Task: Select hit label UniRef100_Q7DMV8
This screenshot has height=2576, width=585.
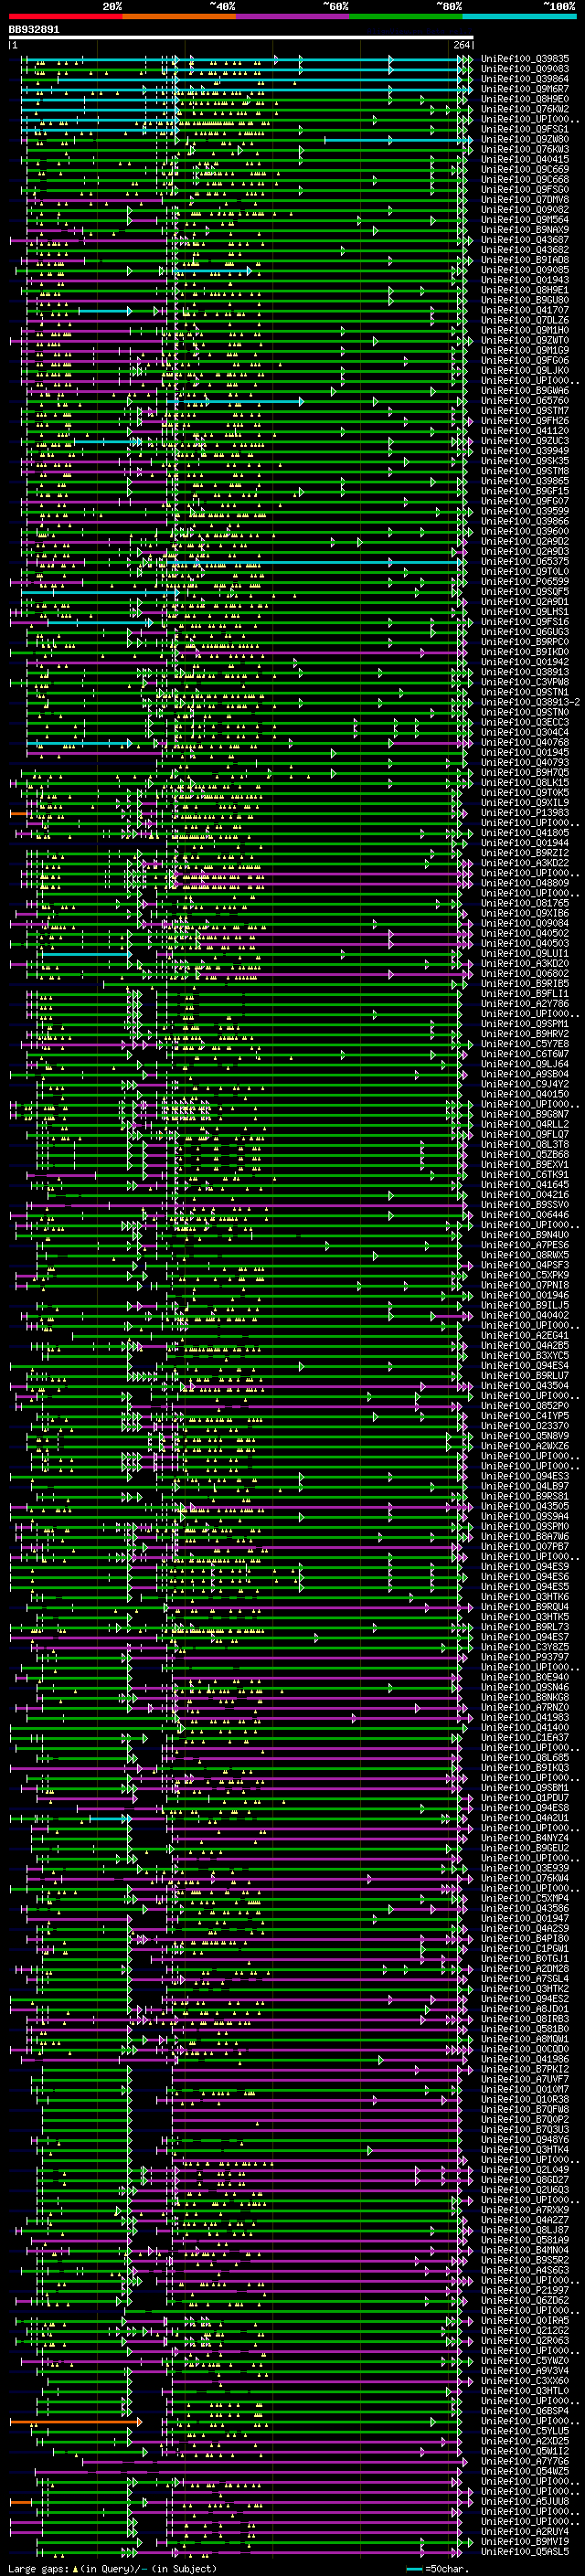Action: [525, 200]
